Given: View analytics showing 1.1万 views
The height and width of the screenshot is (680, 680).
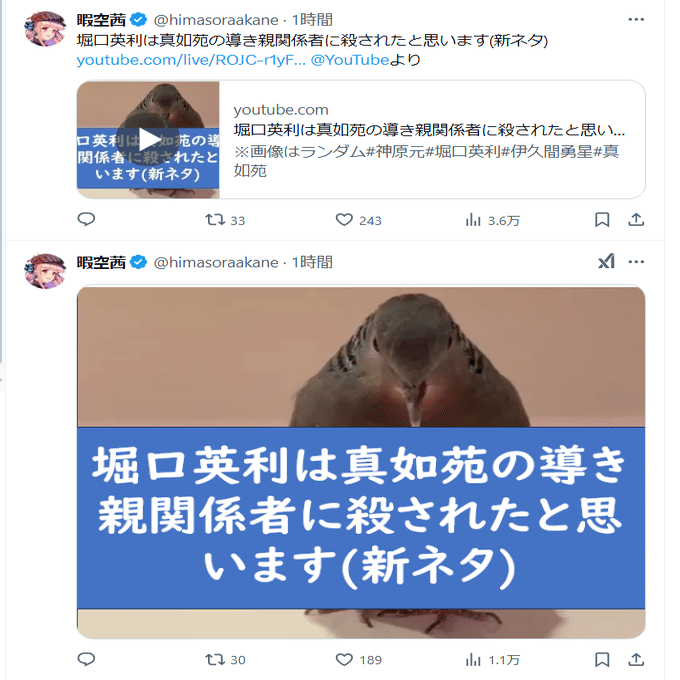Looking at the screenshot, I should [x=492, y=660].
